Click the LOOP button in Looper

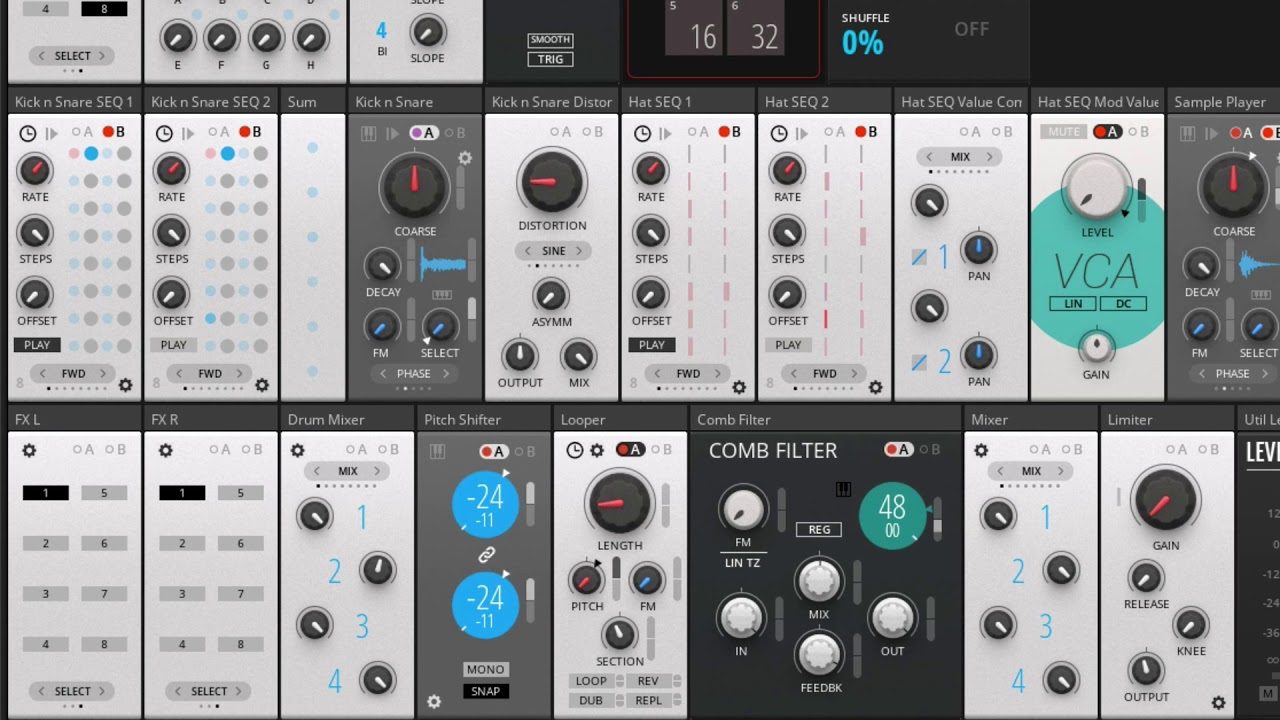591,681
